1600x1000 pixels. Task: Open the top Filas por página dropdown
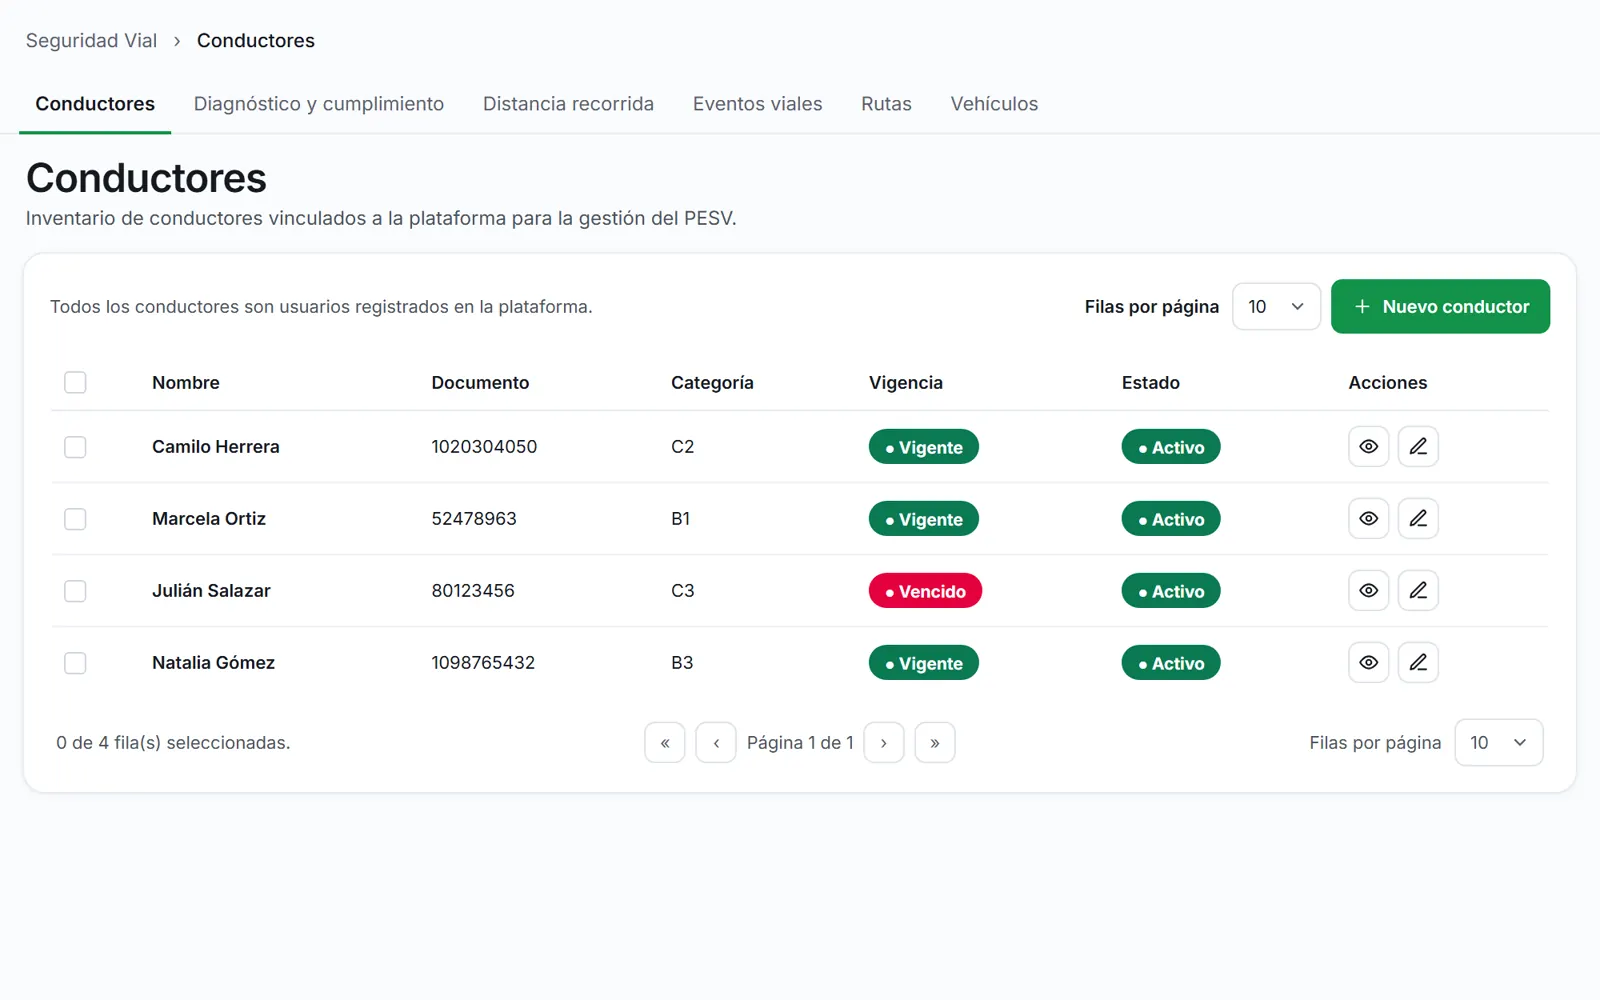1276,306
